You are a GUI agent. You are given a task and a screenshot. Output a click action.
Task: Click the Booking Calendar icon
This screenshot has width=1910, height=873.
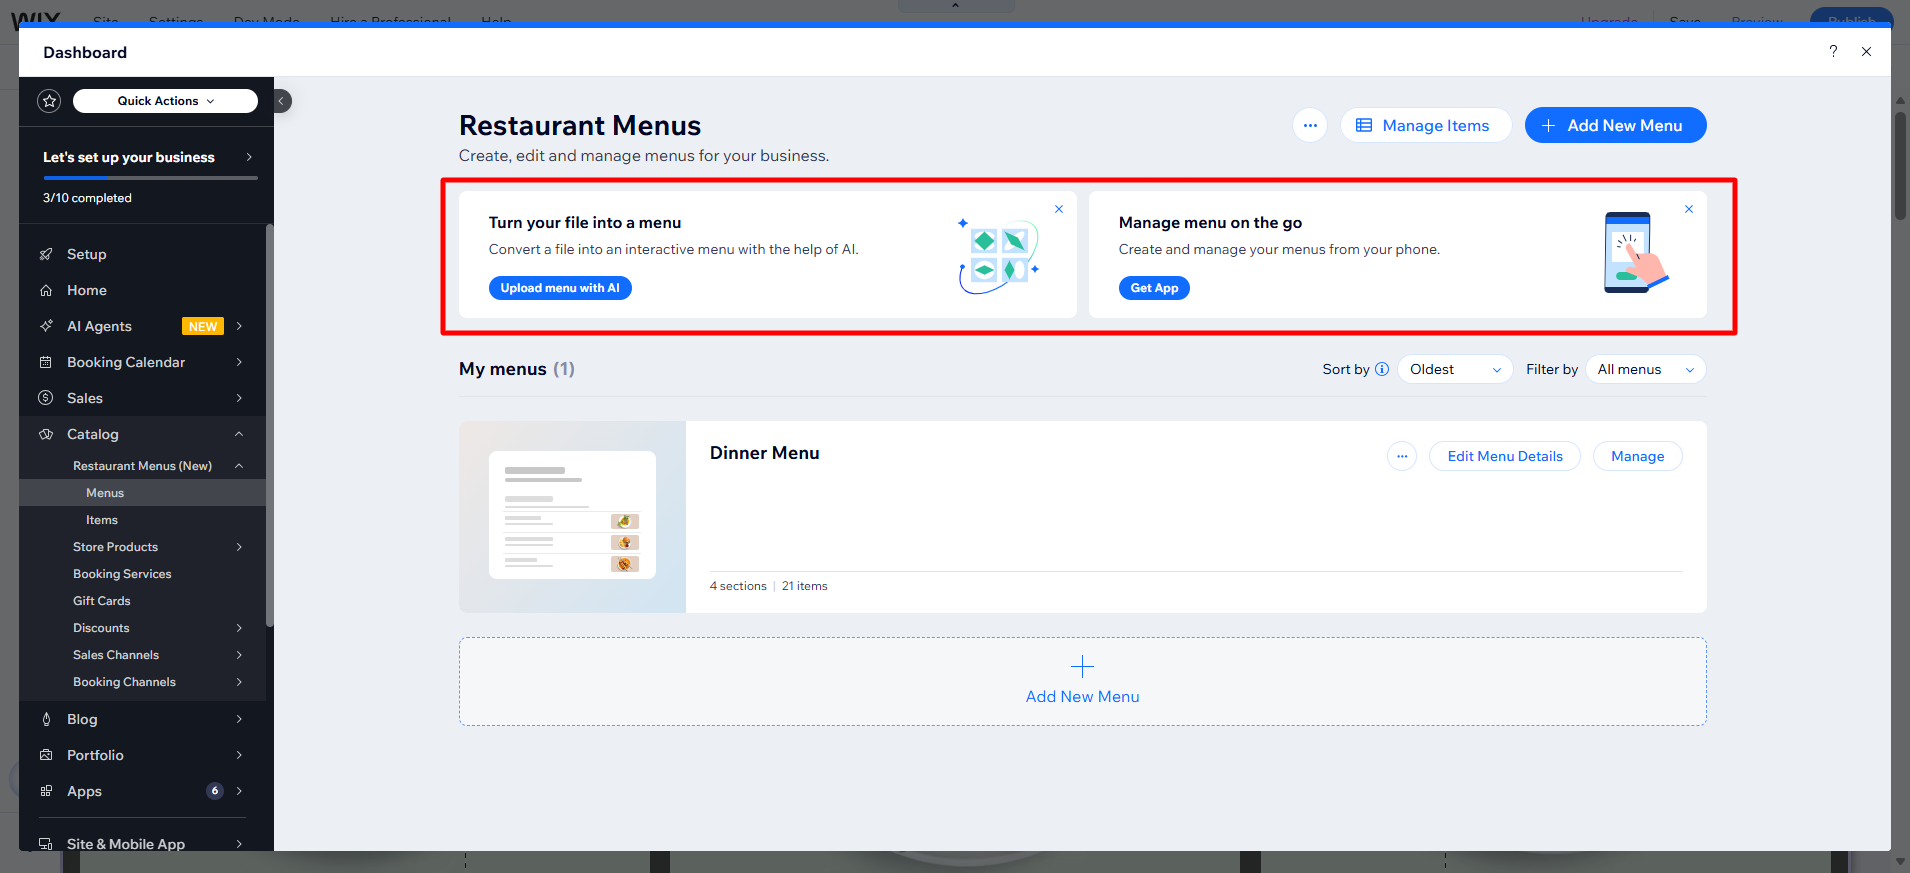pyautogui.click(x=46, y=362)
